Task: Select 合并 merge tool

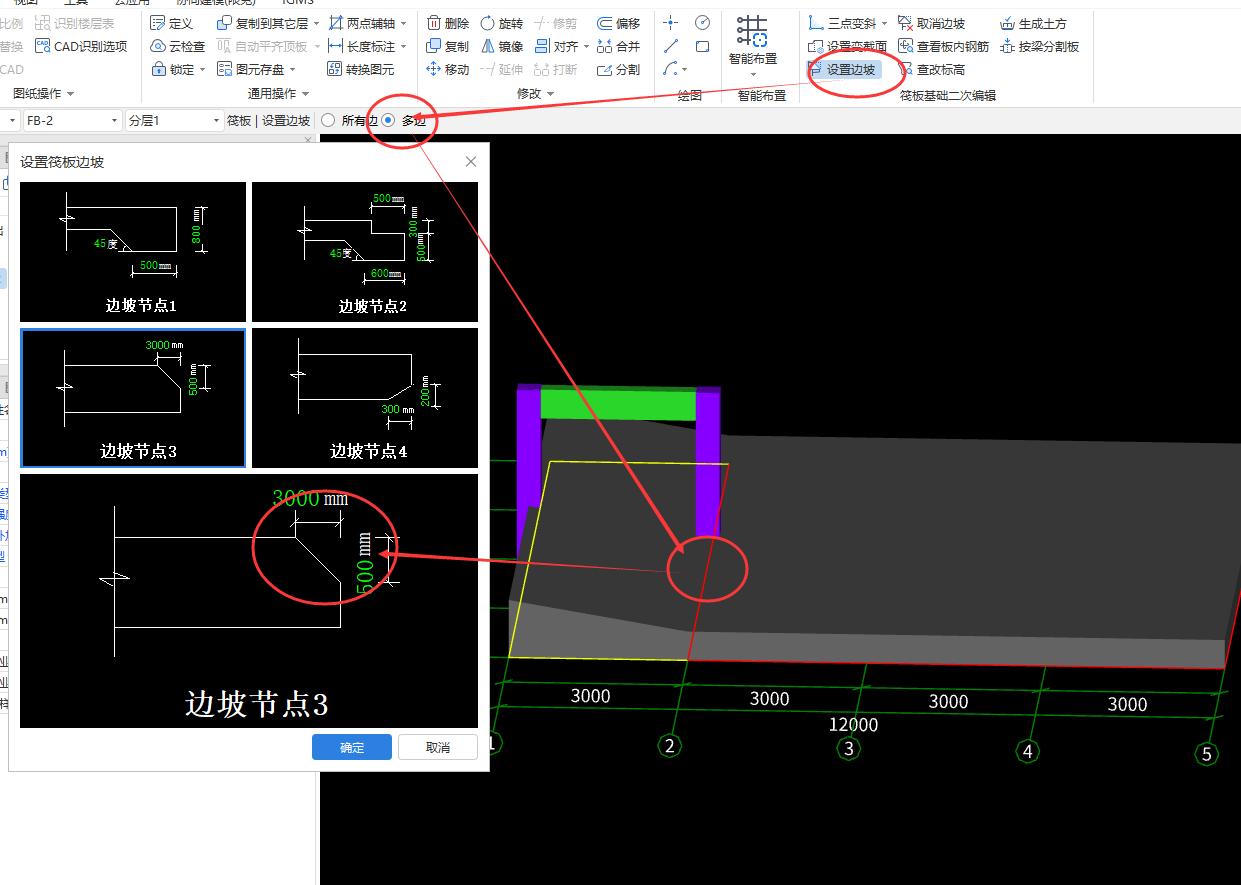Action: tap(618, 46)
